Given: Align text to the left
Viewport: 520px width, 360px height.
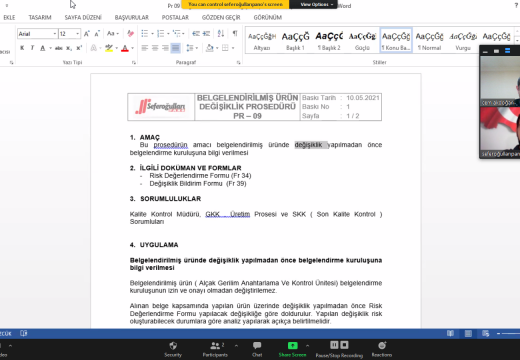Looking at the screenshot, I should (x=144, y=48).
